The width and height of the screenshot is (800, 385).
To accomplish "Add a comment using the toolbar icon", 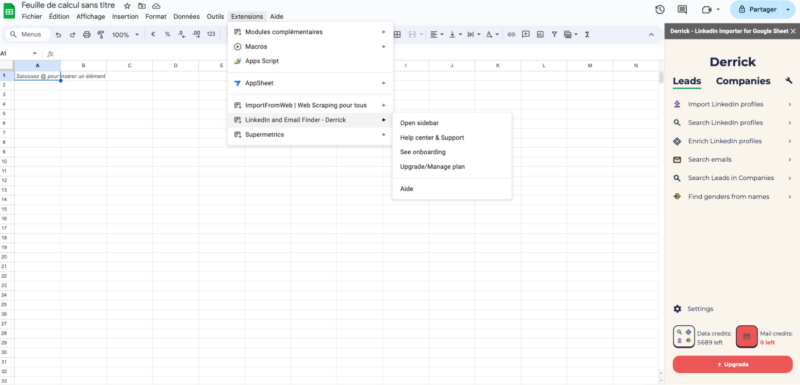I will 526,35.
